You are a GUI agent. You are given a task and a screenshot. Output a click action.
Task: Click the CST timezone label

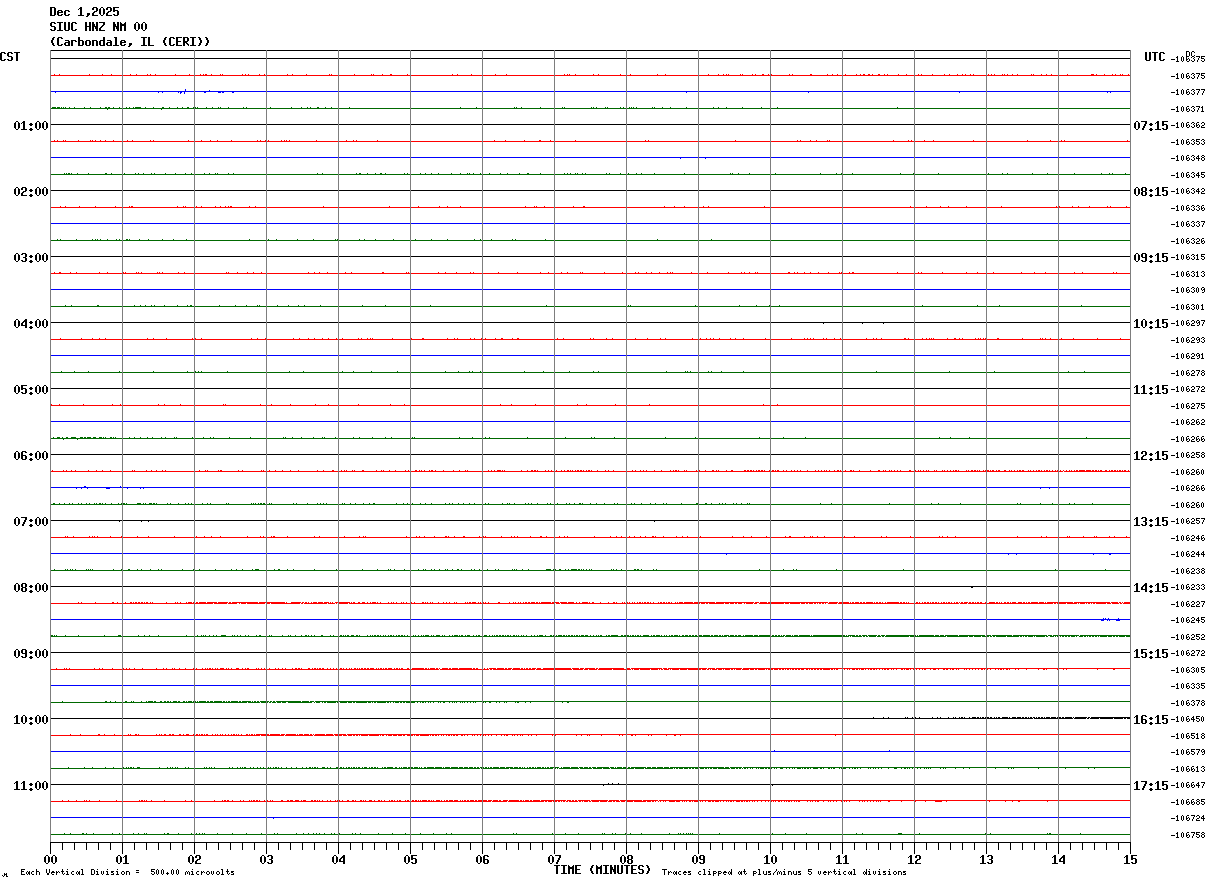click(x=10, y=57)
